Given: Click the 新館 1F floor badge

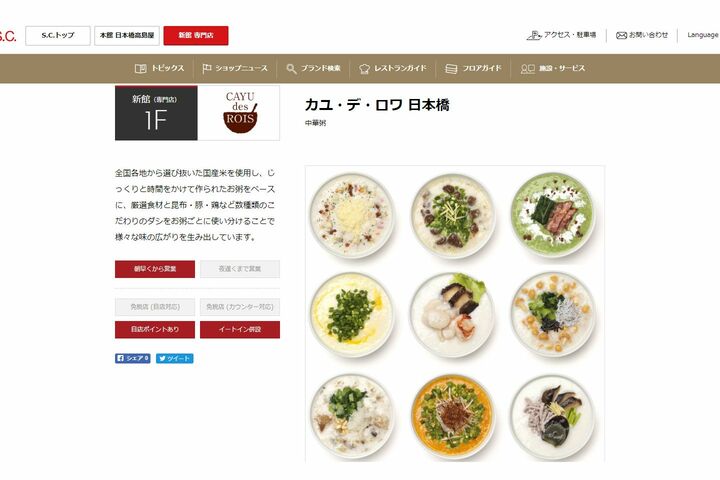Looking at the screenshot, I should click(156, 113).
